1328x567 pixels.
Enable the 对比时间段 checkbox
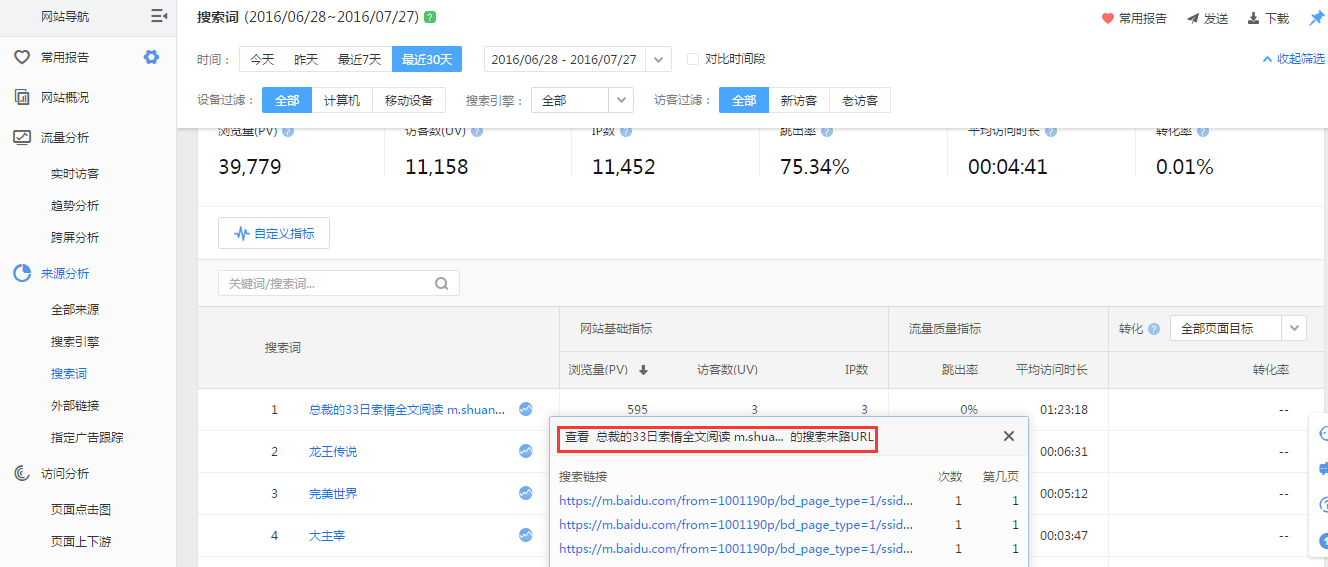[693, 59]
